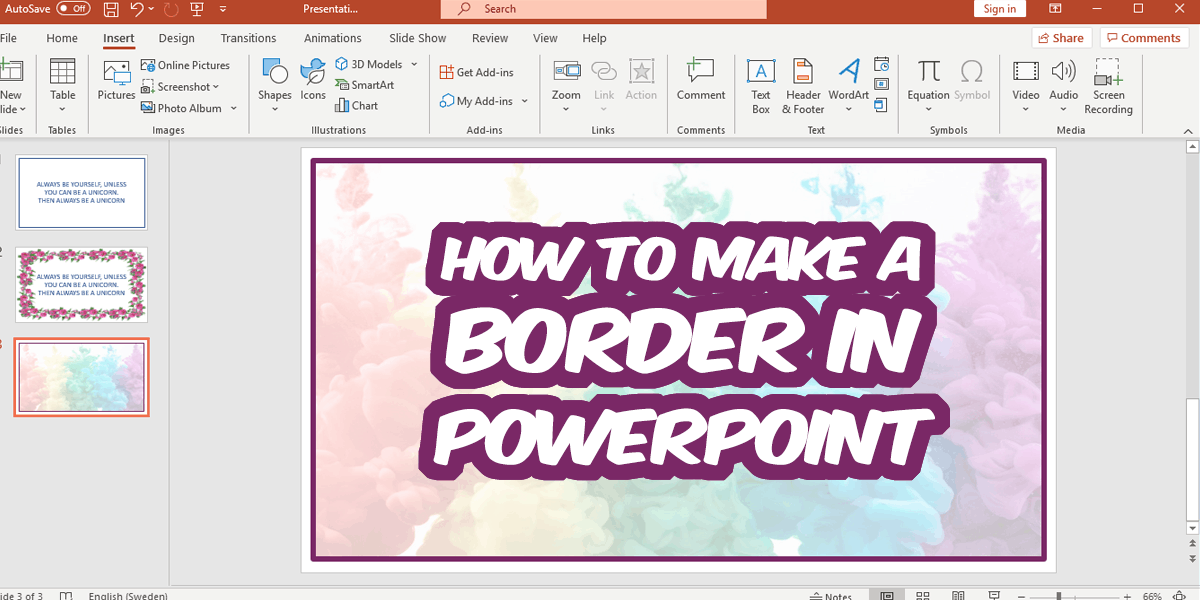This screenshot has width=1200, height=600.
Task: Expand the 3D Models dropdown
Action: [x=414, y=64]
